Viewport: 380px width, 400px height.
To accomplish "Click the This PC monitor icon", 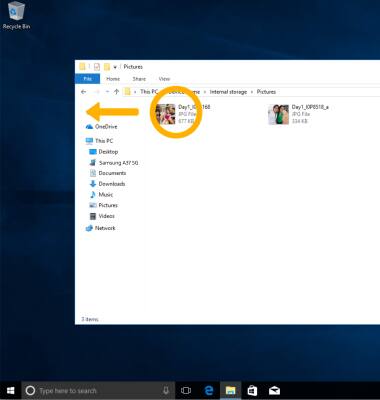I will click(89, 141).
